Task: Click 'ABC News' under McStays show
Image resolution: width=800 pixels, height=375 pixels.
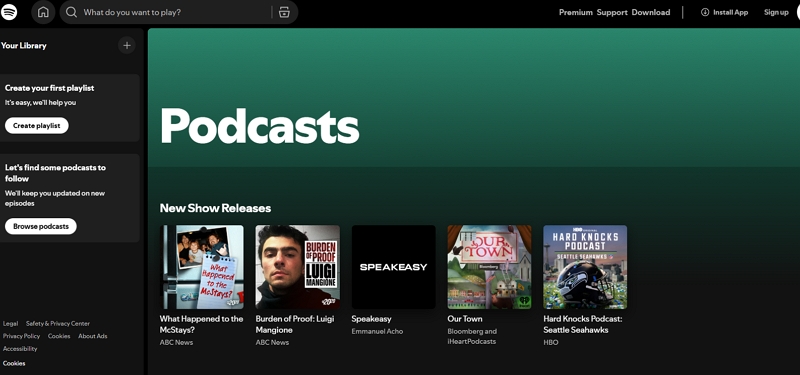Action: click(x=176, y=342)
